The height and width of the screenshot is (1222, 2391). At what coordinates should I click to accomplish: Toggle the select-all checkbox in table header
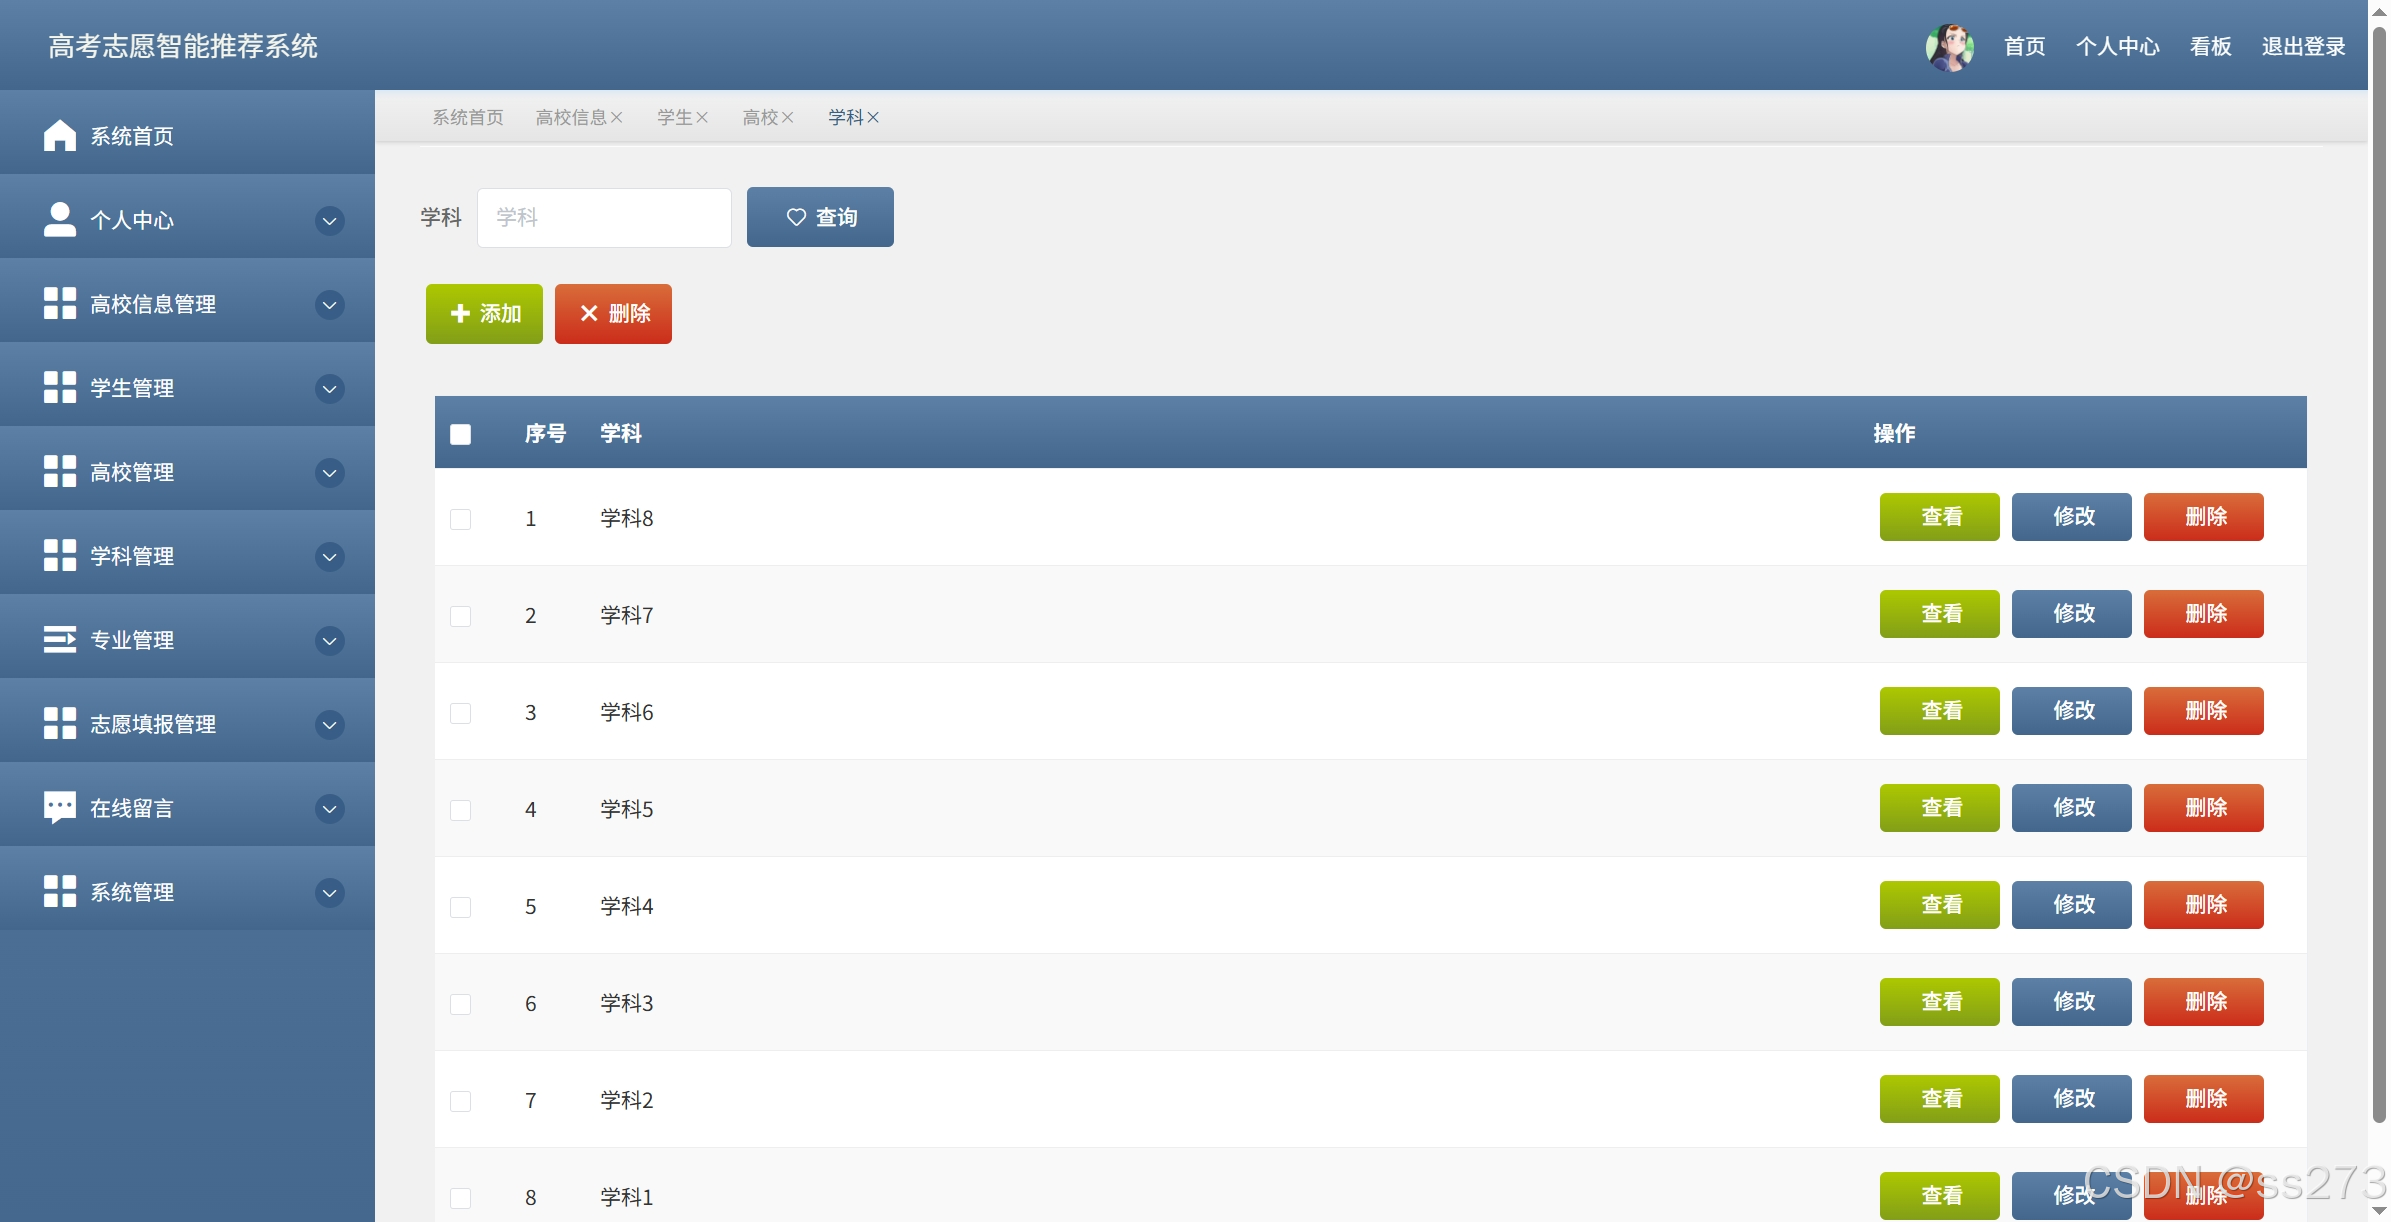(460, 434)
